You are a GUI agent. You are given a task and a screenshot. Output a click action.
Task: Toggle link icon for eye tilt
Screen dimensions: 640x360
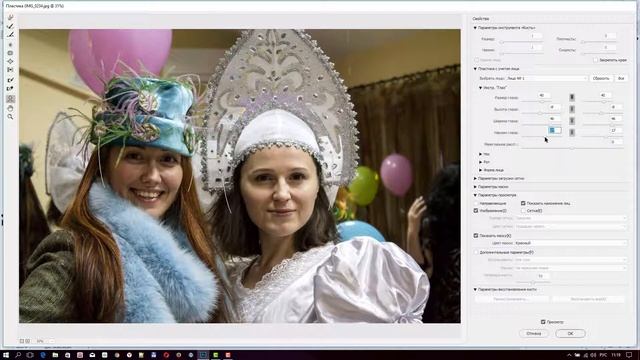click(x=572, y=133)
